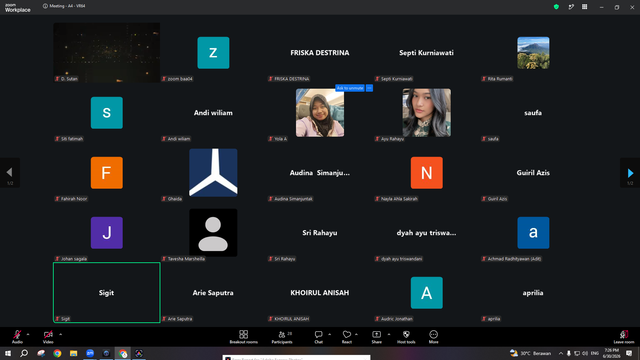Click Siti fatimah's S avatar
Image resolution: width=640 pixels, height=360 pixels.
click(107, 113)
